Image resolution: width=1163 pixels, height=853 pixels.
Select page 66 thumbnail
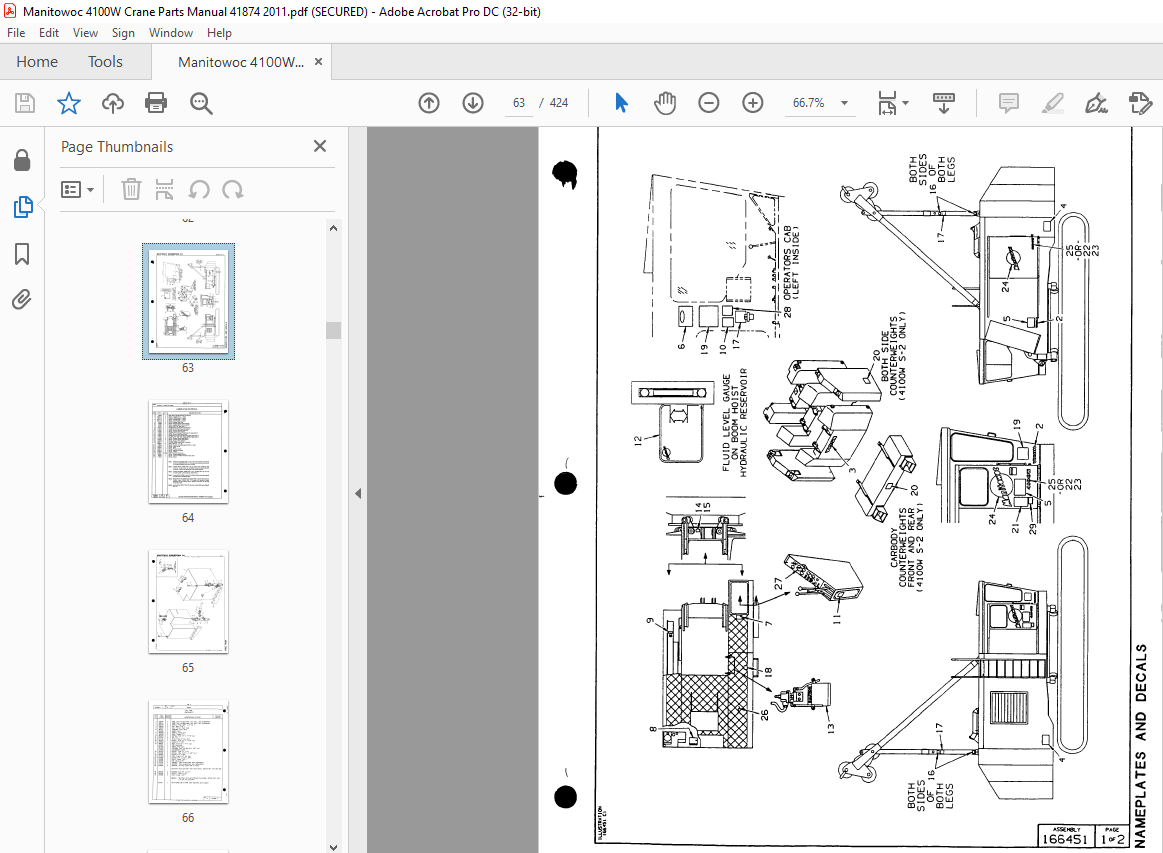188,751
